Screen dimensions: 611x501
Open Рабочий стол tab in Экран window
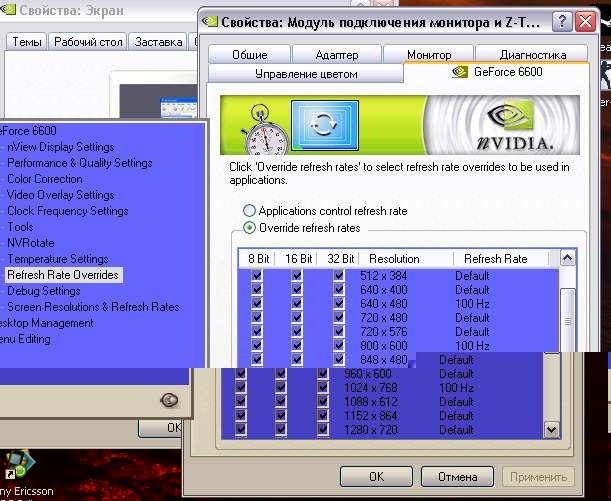pos(88,42)
